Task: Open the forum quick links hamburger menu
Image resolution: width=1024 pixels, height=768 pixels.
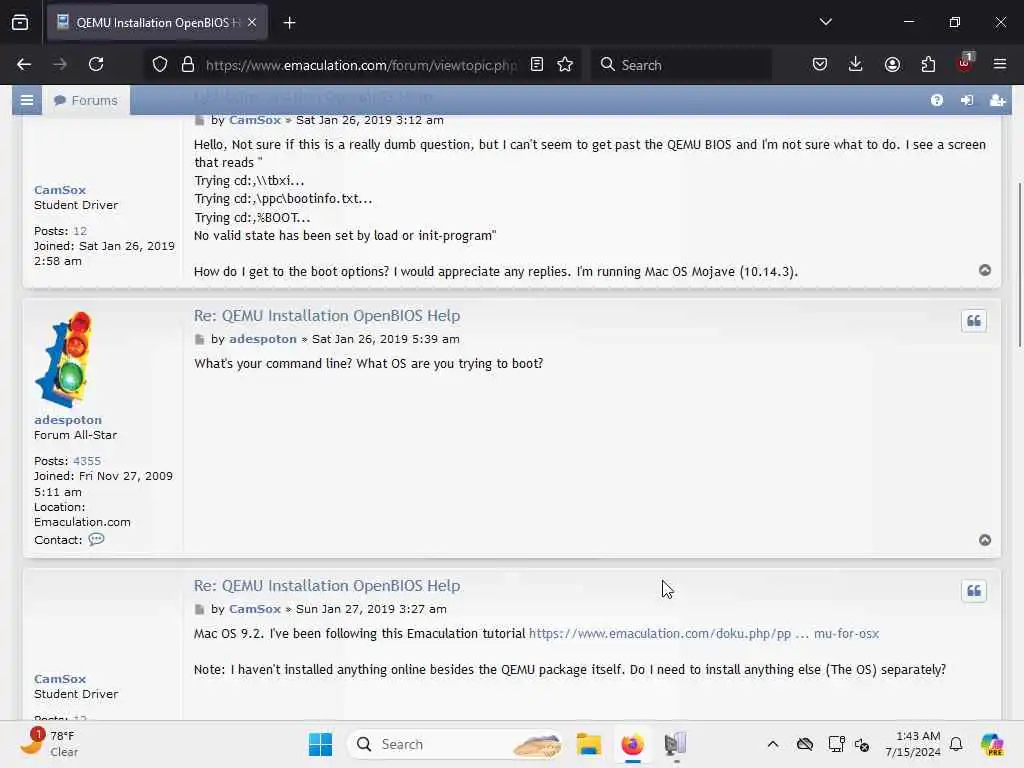Action: [27, 100]
